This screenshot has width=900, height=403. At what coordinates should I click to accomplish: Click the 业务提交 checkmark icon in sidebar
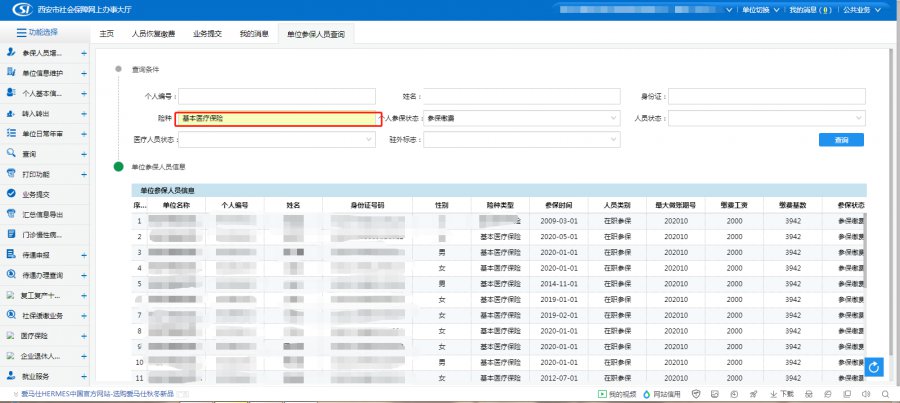pyautogui.click(x=11, y=194)
